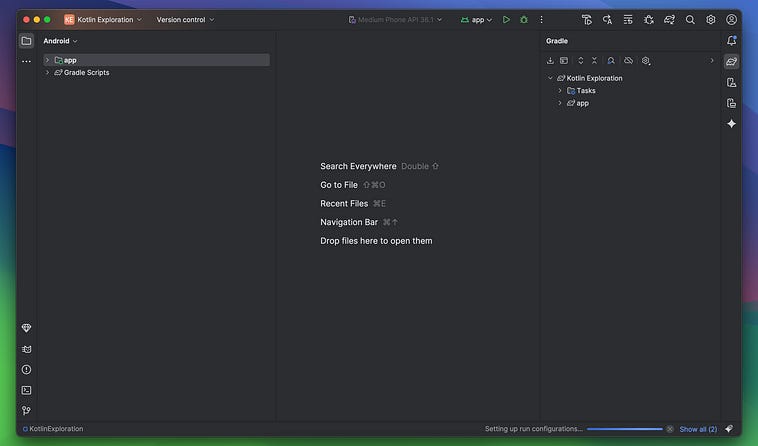Click Go to File hint text
This screenshot has height=446, width=758.
pos(339,185)
